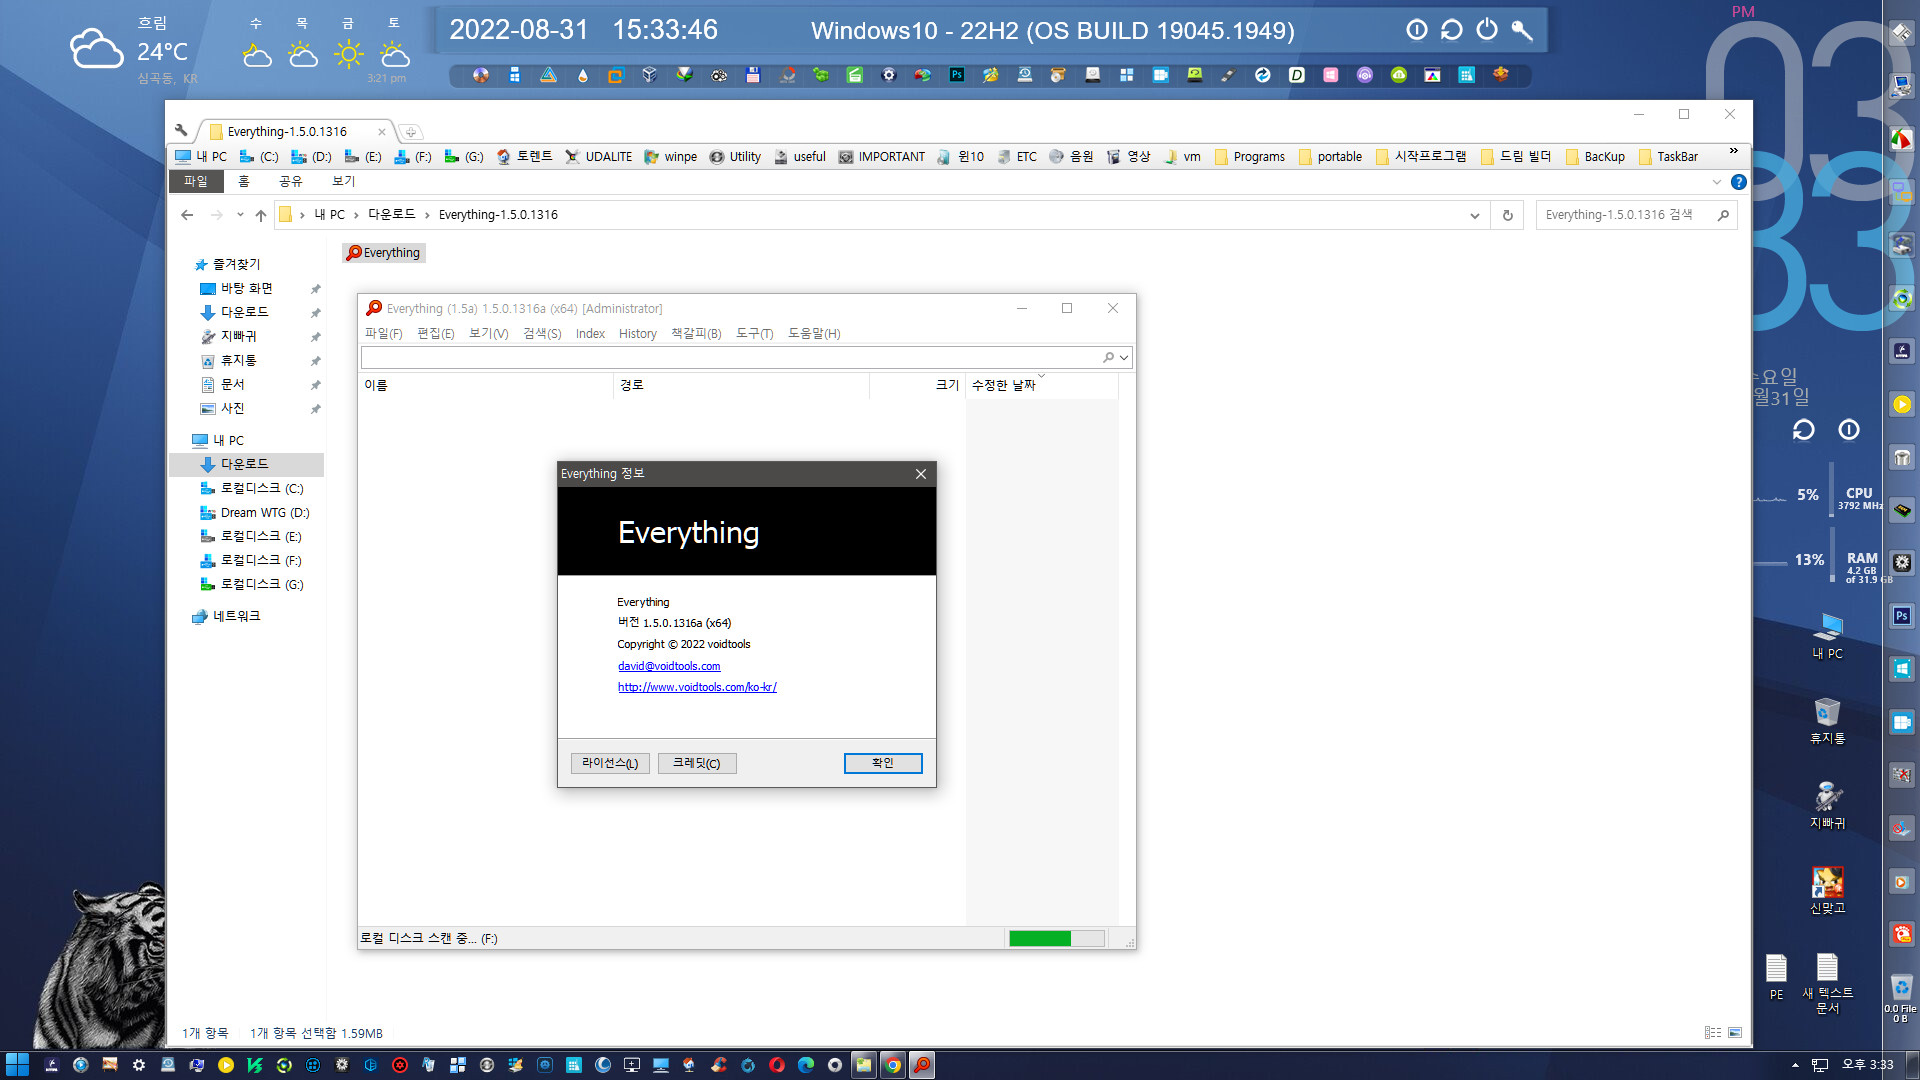Open the david@voidtools.com email link

pyautogui.click(x=668, y=666)
